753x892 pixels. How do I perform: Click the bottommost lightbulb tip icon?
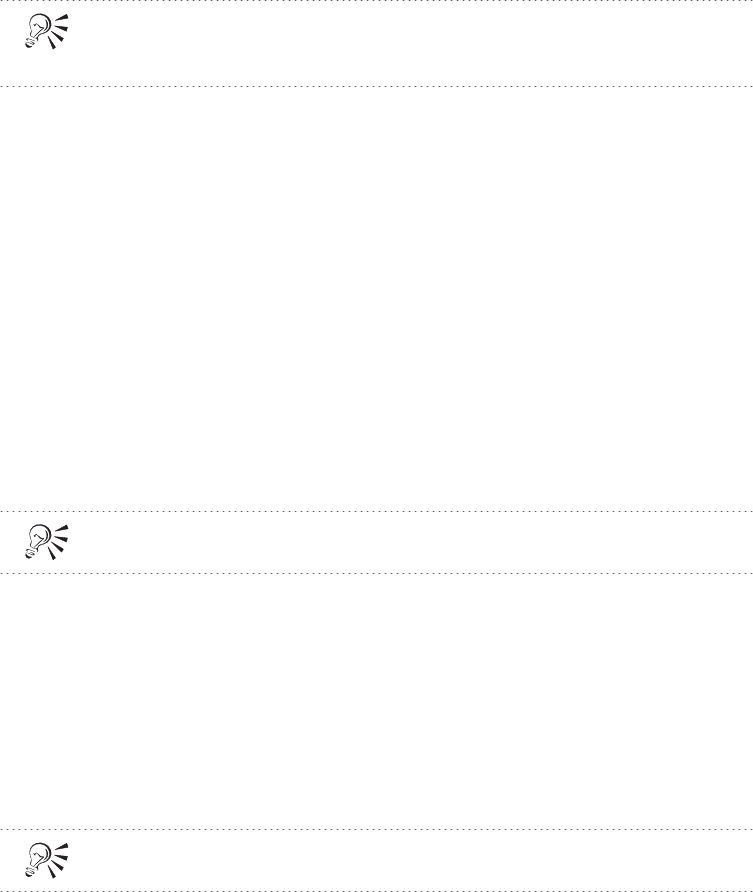[47, 860]
